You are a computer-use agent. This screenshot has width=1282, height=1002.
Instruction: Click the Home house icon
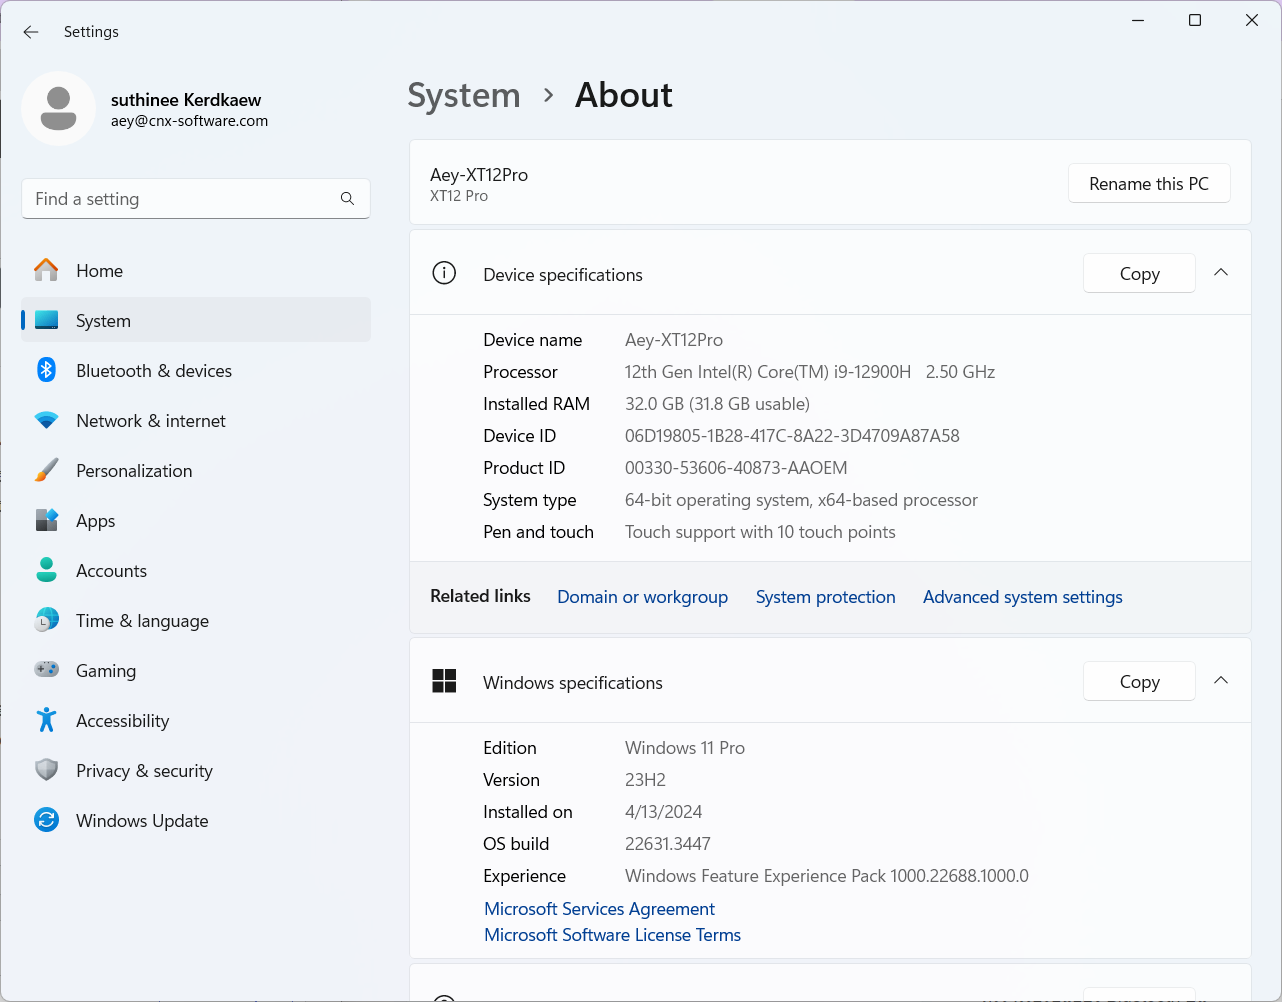pos(46,270)
